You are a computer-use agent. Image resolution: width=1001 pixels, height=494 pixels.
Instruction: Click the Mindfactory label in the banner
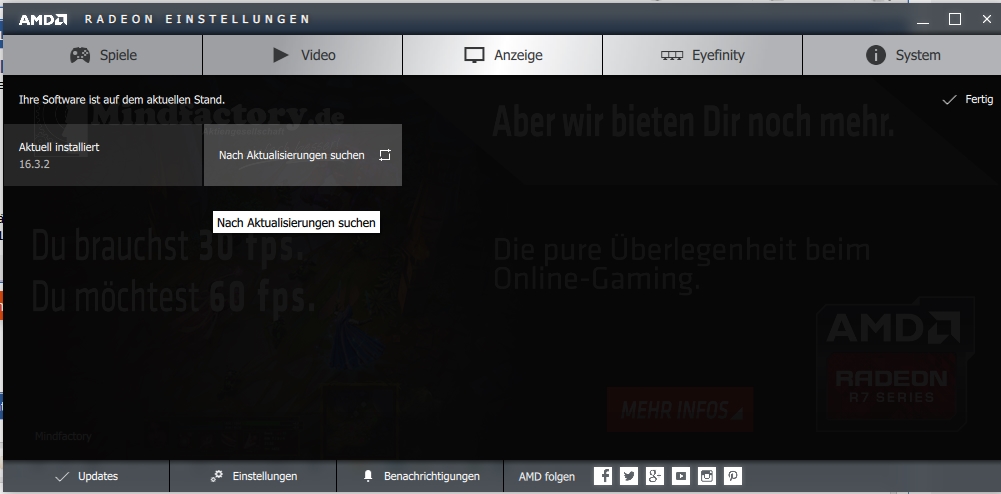point(63,437)
